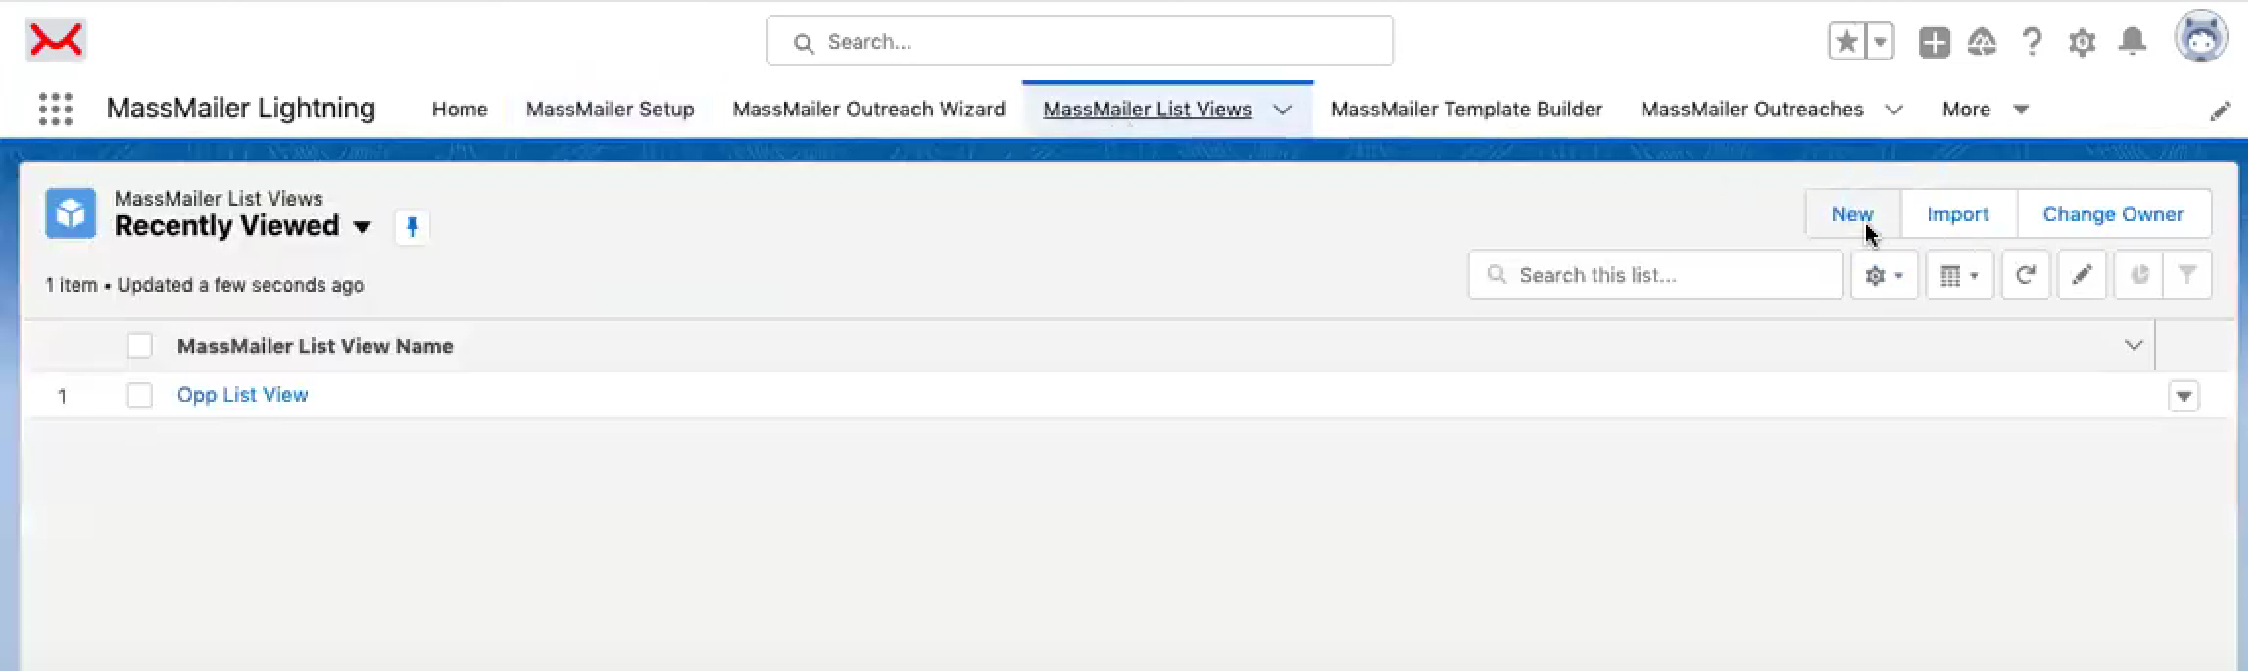Pin the Recently Viewed list
2248x671 pixels.
click(412, 227)
